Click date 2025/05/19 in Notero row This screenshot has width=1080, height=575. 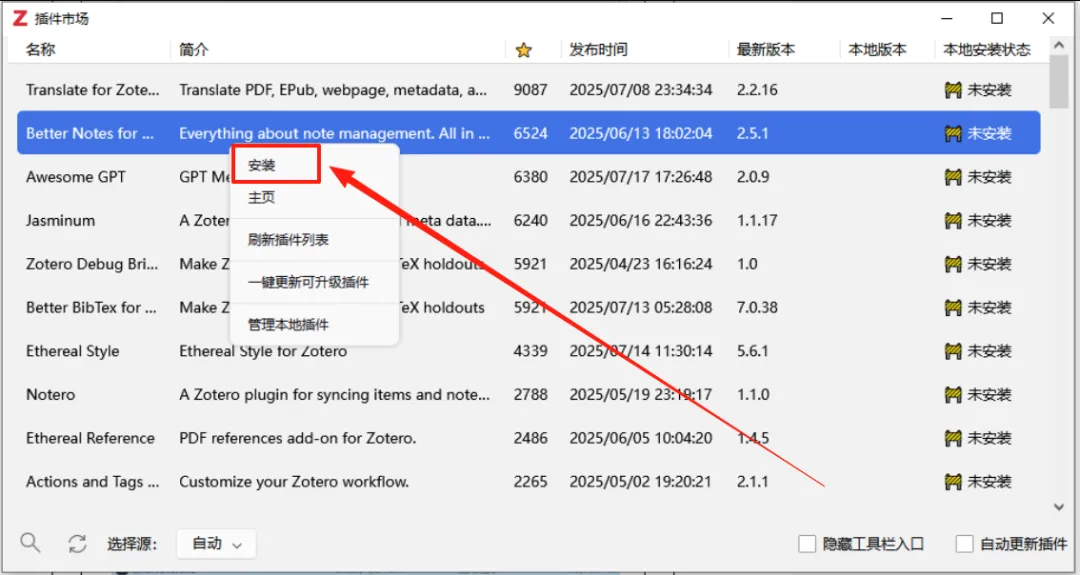[x=641, y=395]
